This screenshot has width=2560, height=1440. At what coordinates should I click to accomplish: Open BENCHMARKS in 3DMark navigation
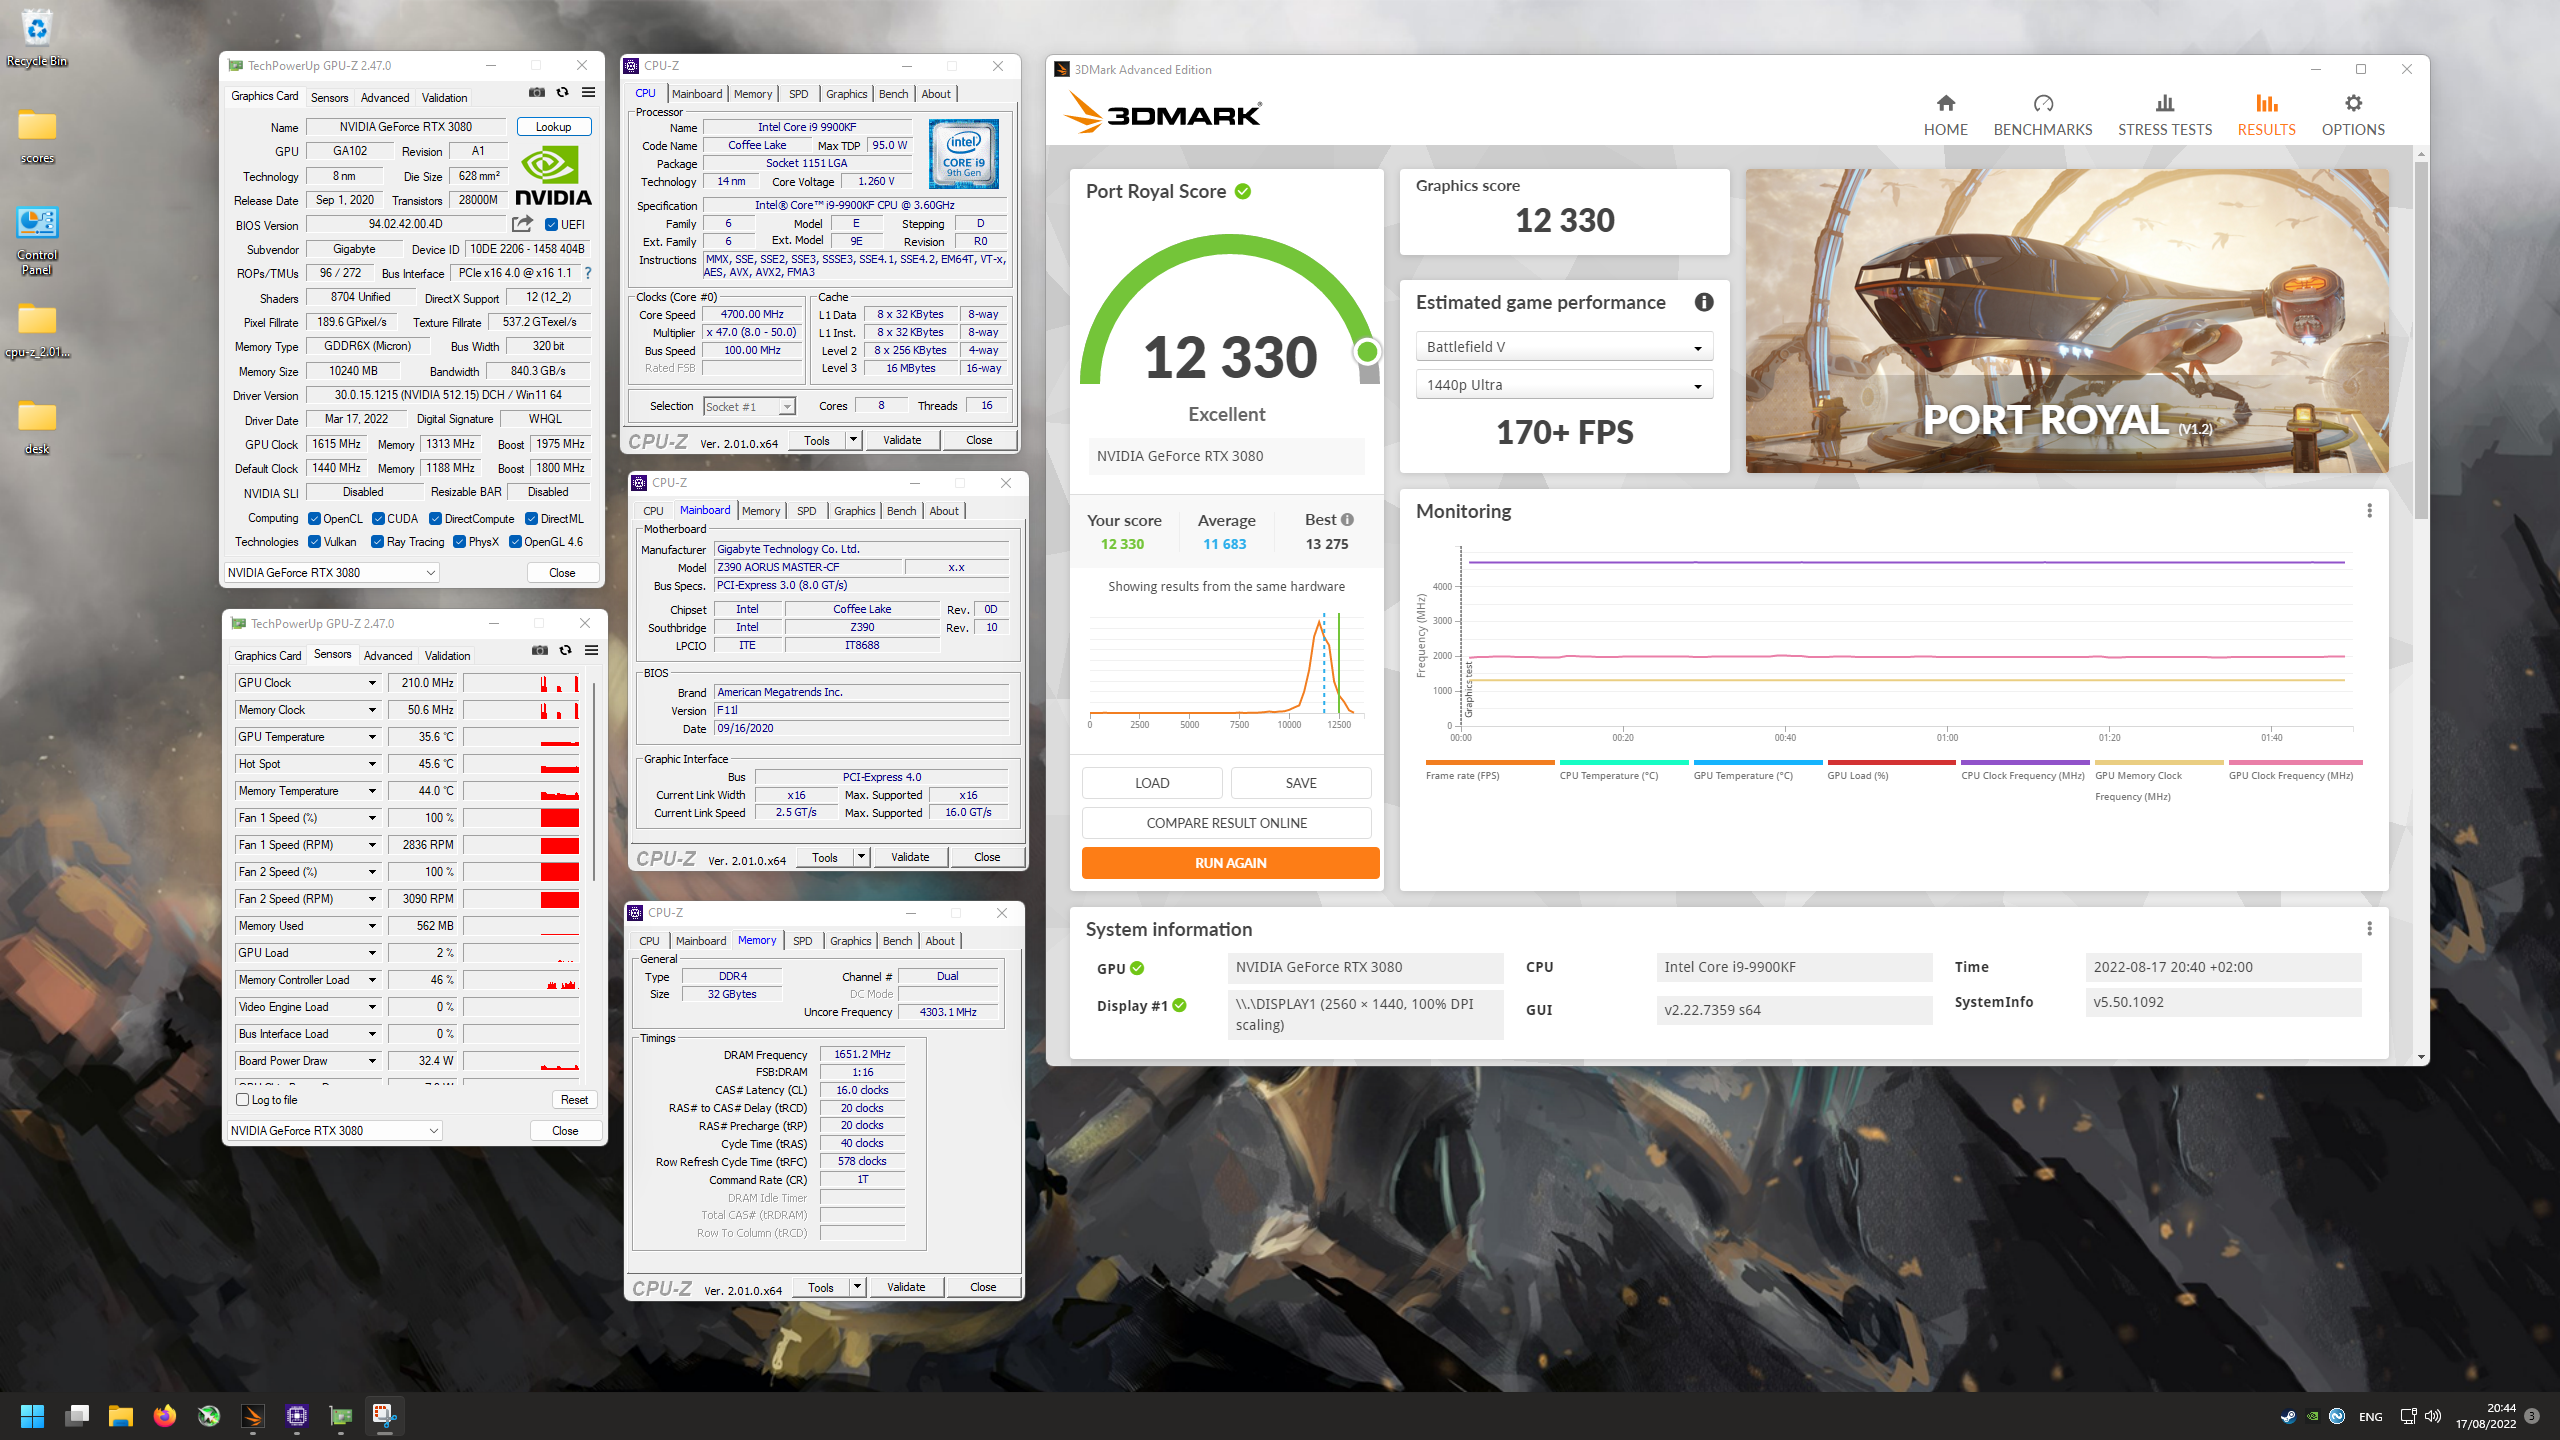click(2043, 115)
